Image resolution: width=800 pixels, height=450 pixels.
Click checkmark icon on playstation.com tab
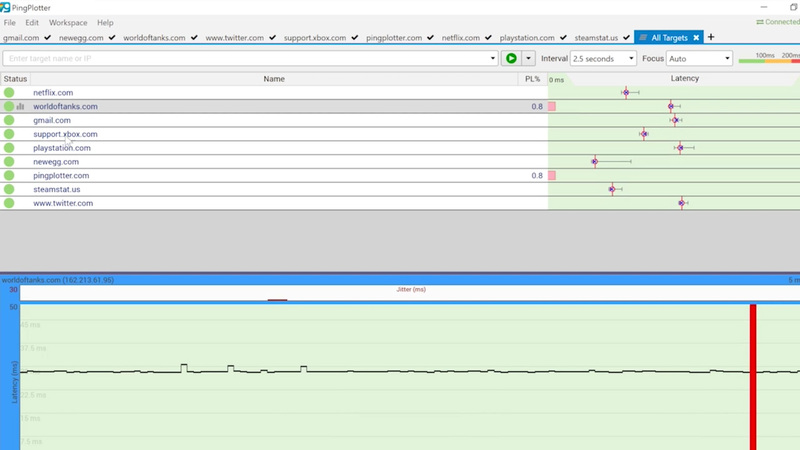coord(563,37)
